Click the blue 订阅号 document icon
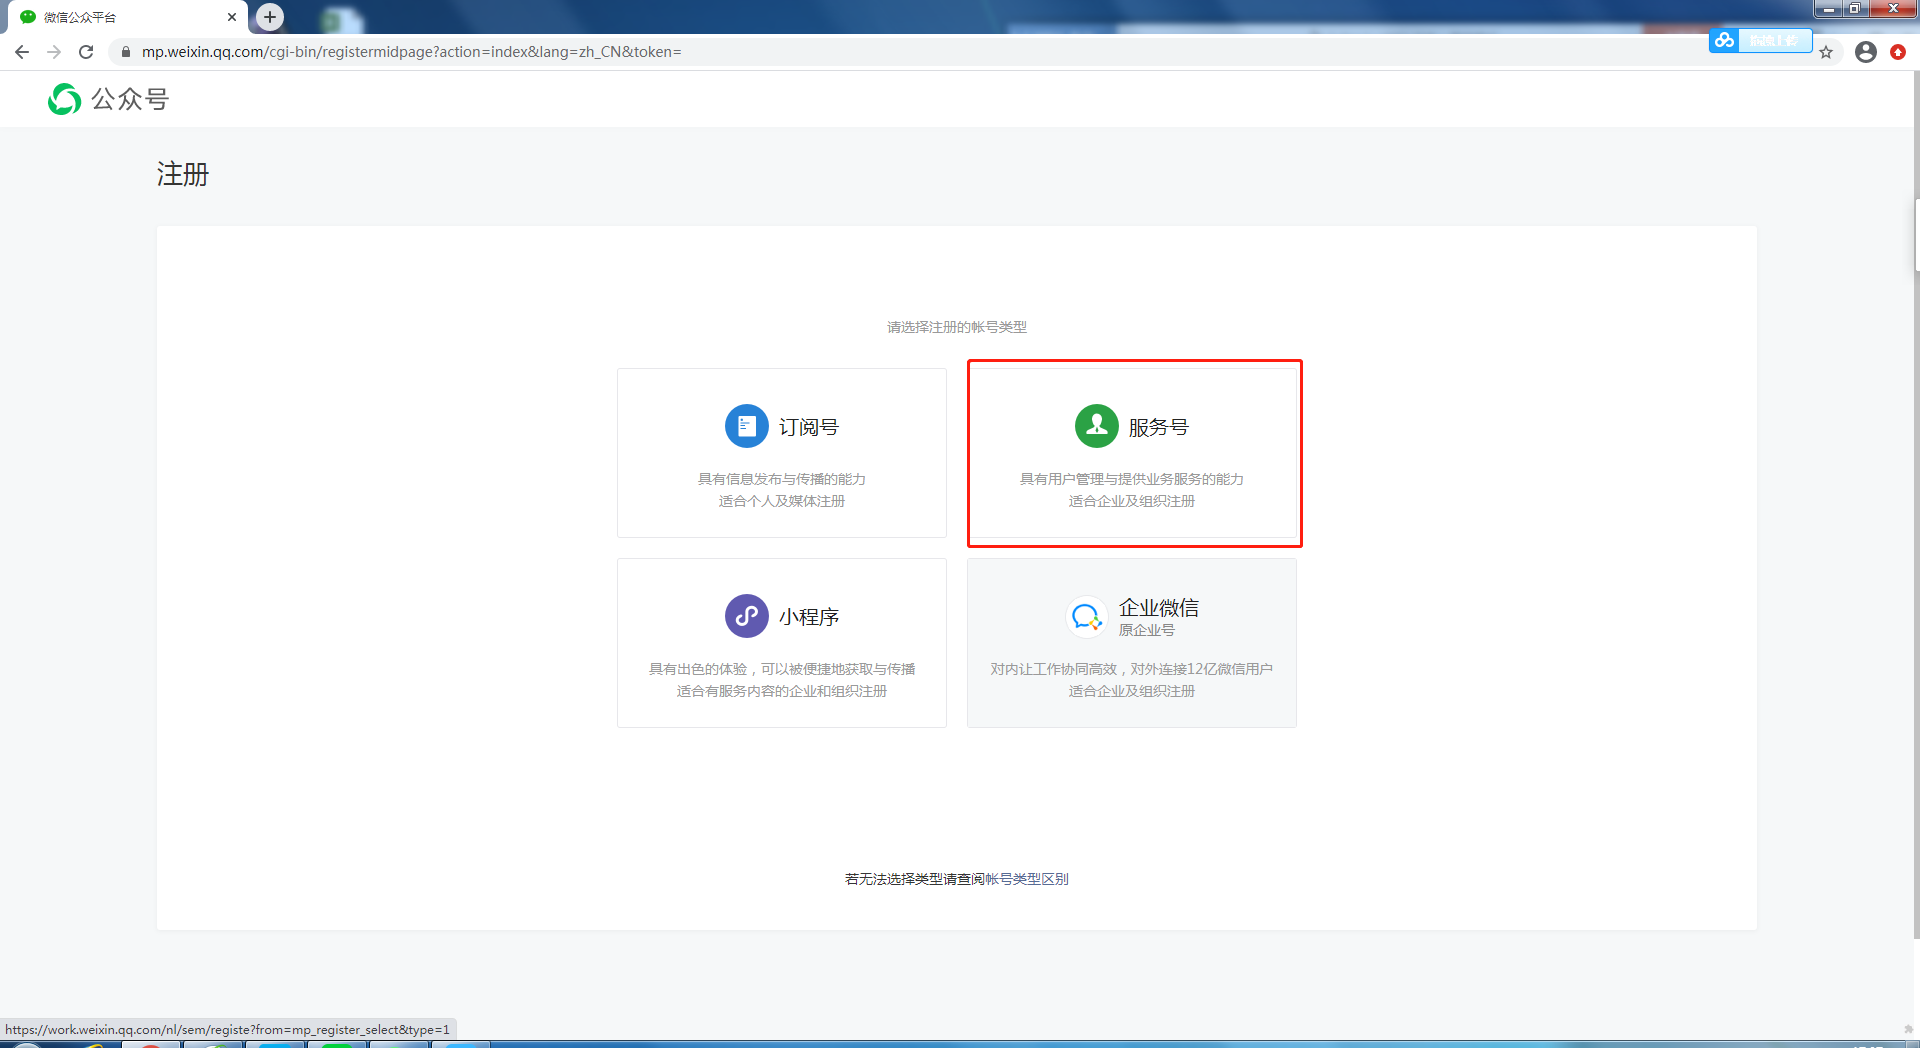The image size is (1920, 1048). [746, 426]
